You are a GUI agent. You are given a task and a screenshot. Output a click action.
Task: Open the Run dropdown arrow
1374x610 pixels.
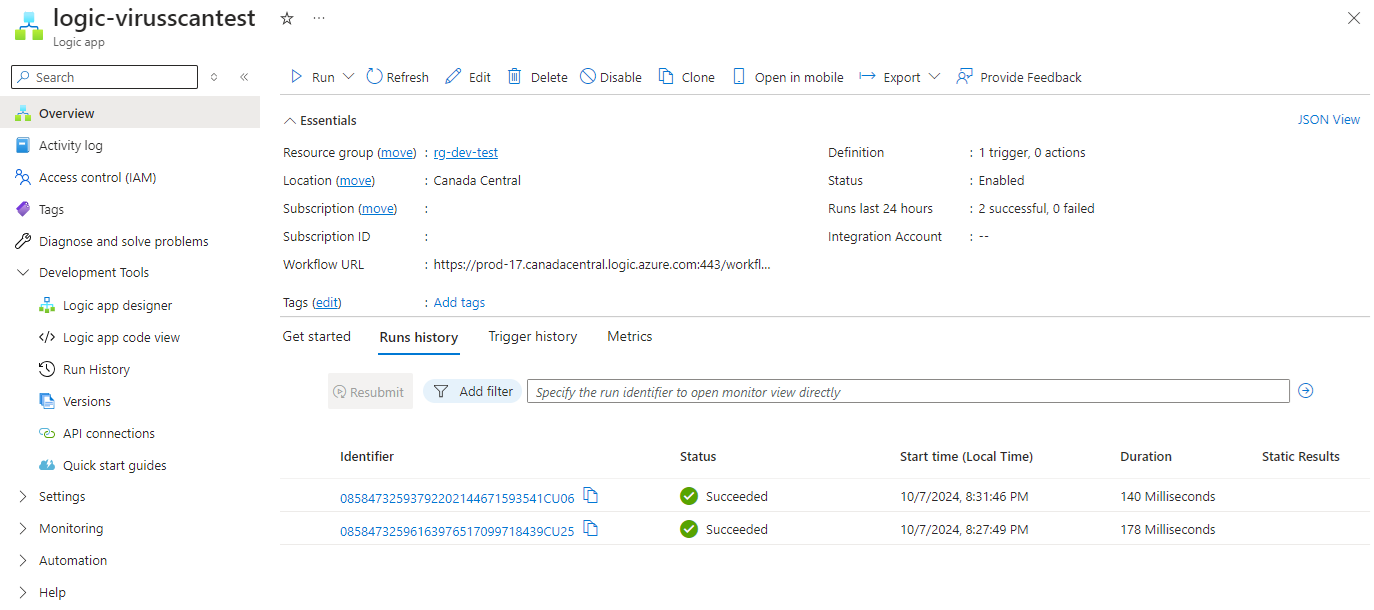pos(348,77)
